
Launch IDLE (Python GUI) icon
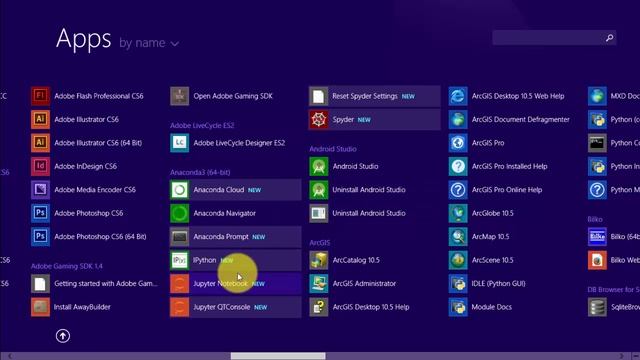tap(458, 283)
